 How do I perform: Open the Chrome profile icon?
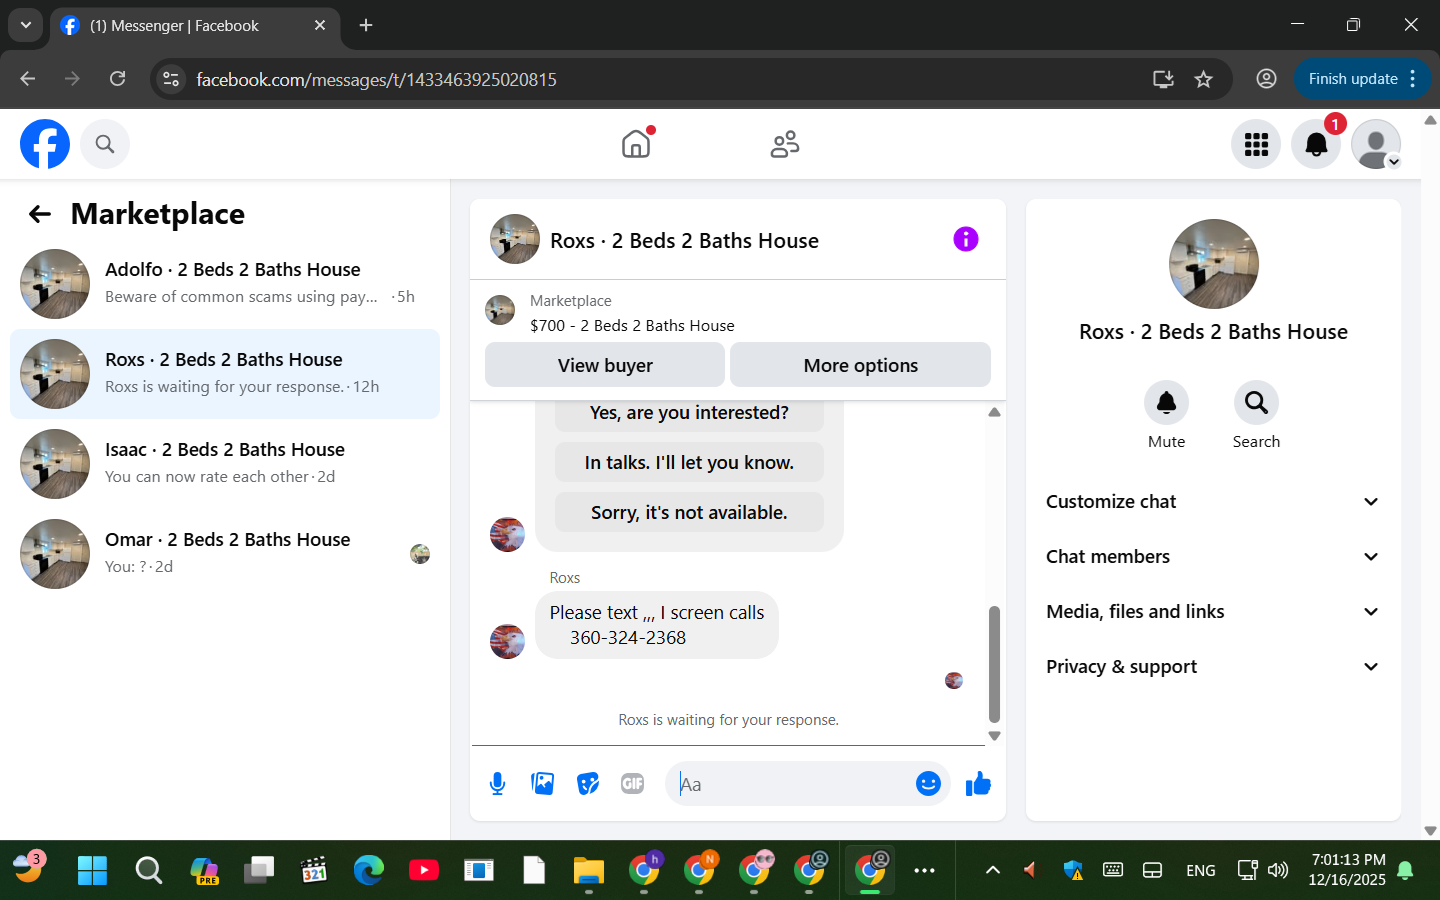coord(1266,79)
